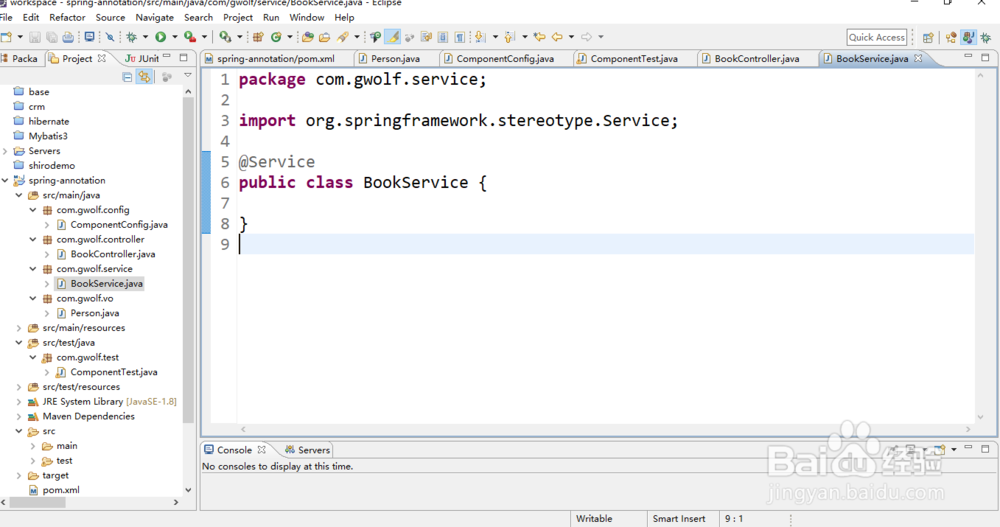Image resolution: width=1000 pixels, height=527 pixels.
Task: Click the Print toolbar icon
Action: pos(68,37)
